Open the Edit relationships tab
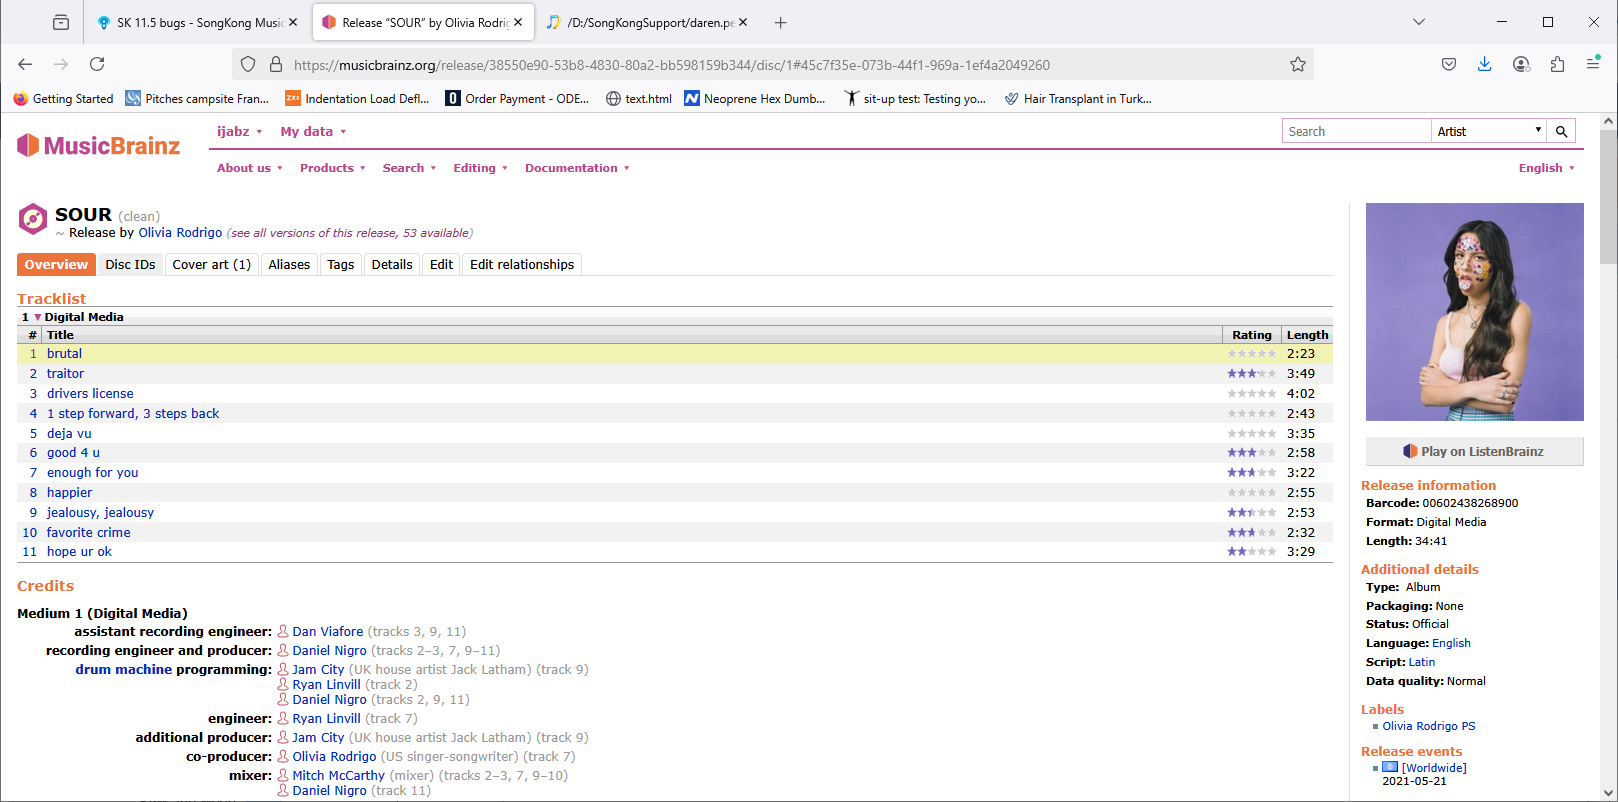This screenshot has height=802, width=1618. coord(522,264)
